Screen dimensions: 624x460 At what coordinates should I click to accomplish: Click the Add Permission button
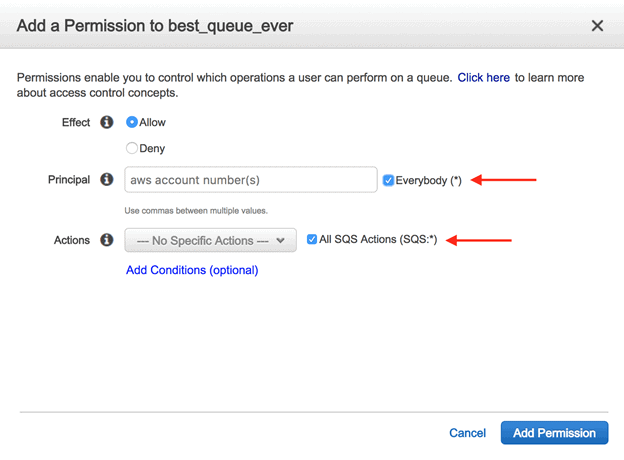coord(554,433)
